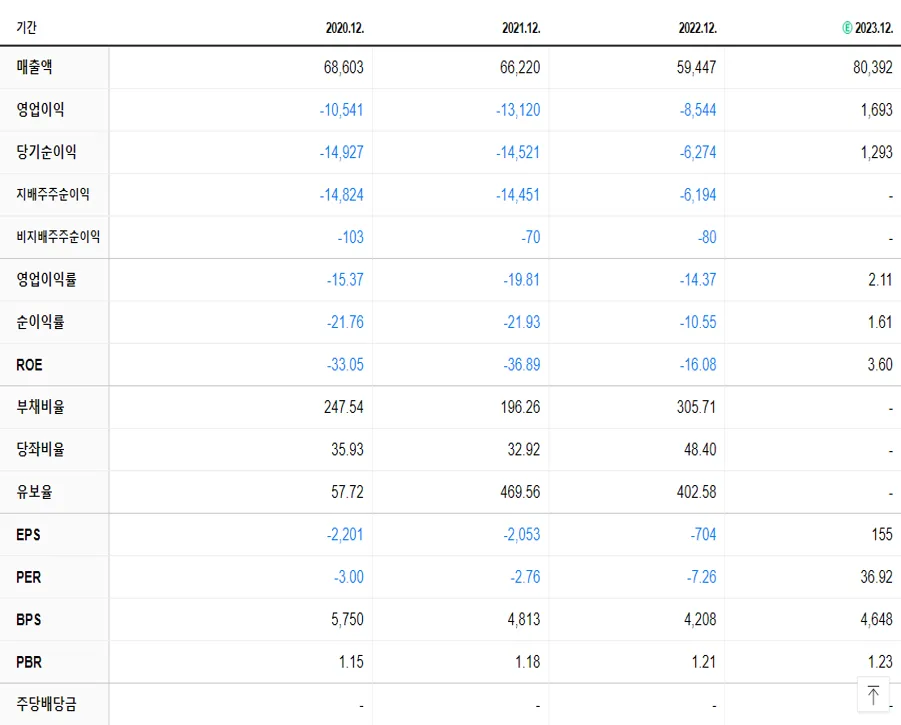Screen dimensions: 901x725
Task: Click the 1.18 PBR value
Action: tap(527, 662)
